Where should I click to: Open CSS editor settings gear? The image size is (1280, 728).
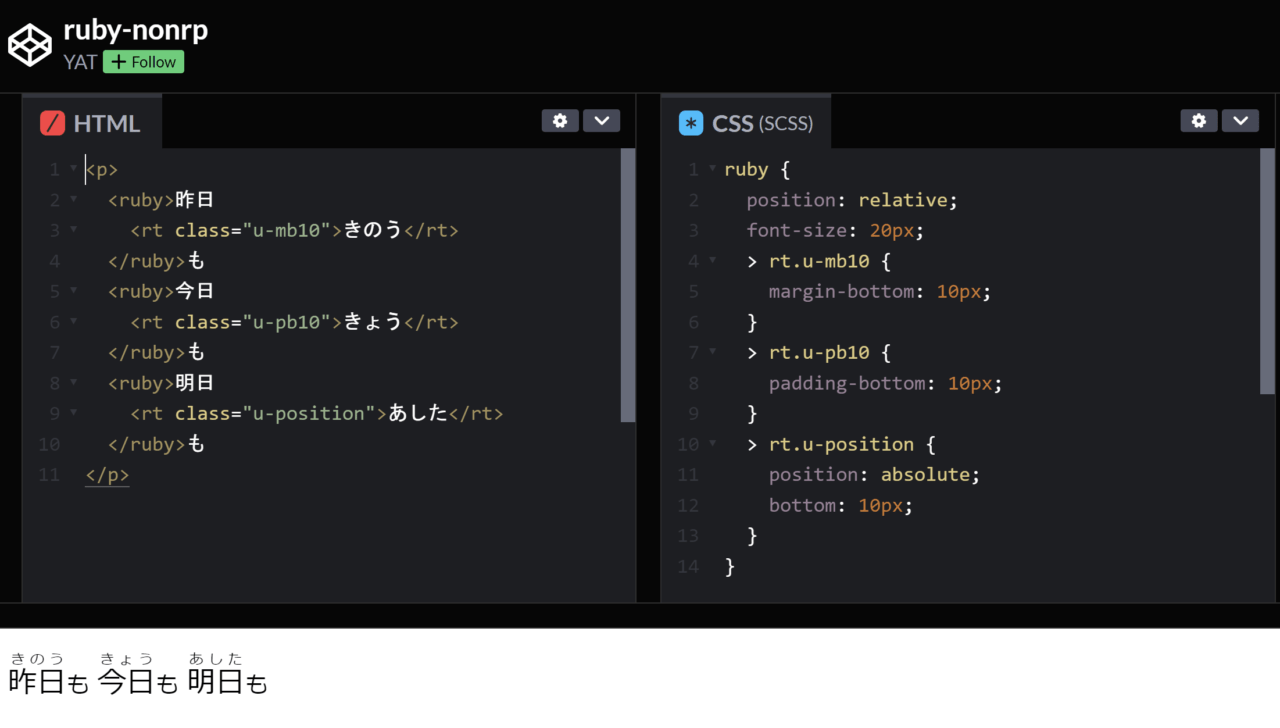click(1199, 121)
